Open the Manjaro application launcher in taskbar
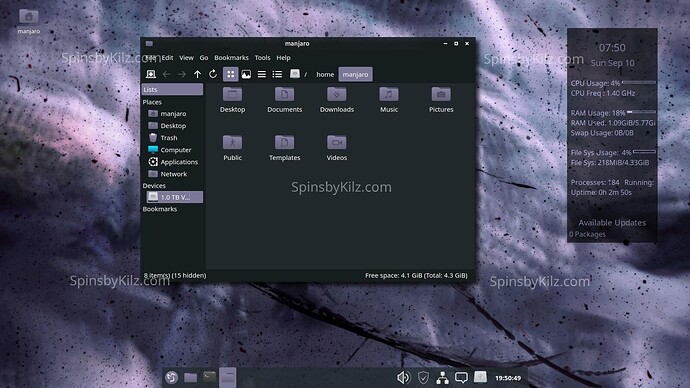Screen dimensions: 690x388 (172, 377)
